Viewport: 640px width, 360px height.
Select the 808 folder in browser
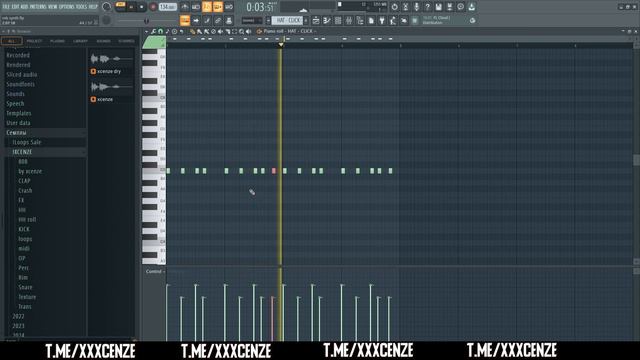[x=23, y=162]
